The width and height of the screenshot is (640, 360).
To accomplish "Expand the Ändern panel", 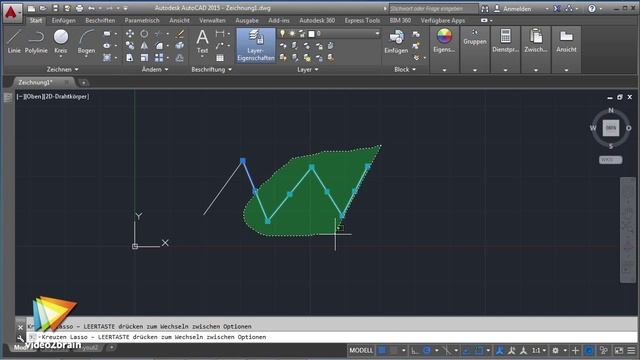I will point(155,69).
